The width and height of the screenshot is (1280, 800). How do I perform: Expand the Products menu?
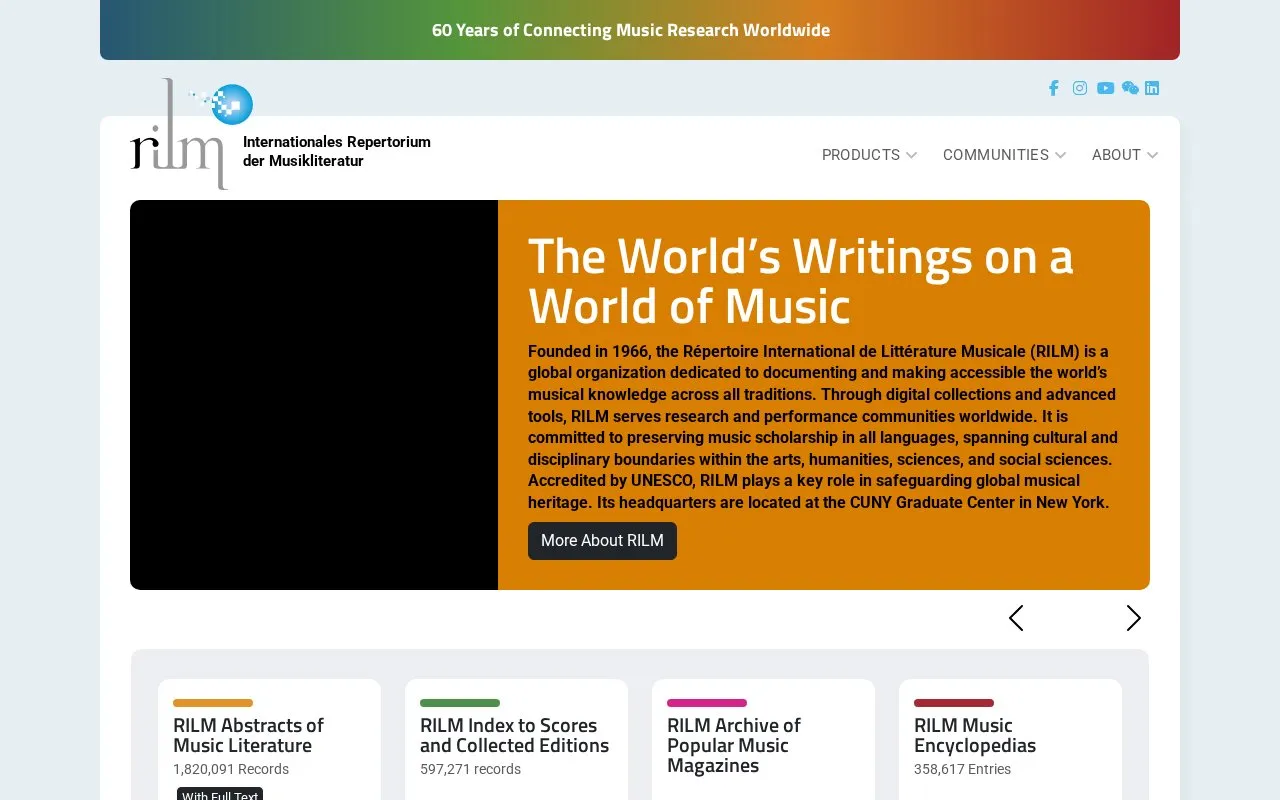(x=869, y=155)
